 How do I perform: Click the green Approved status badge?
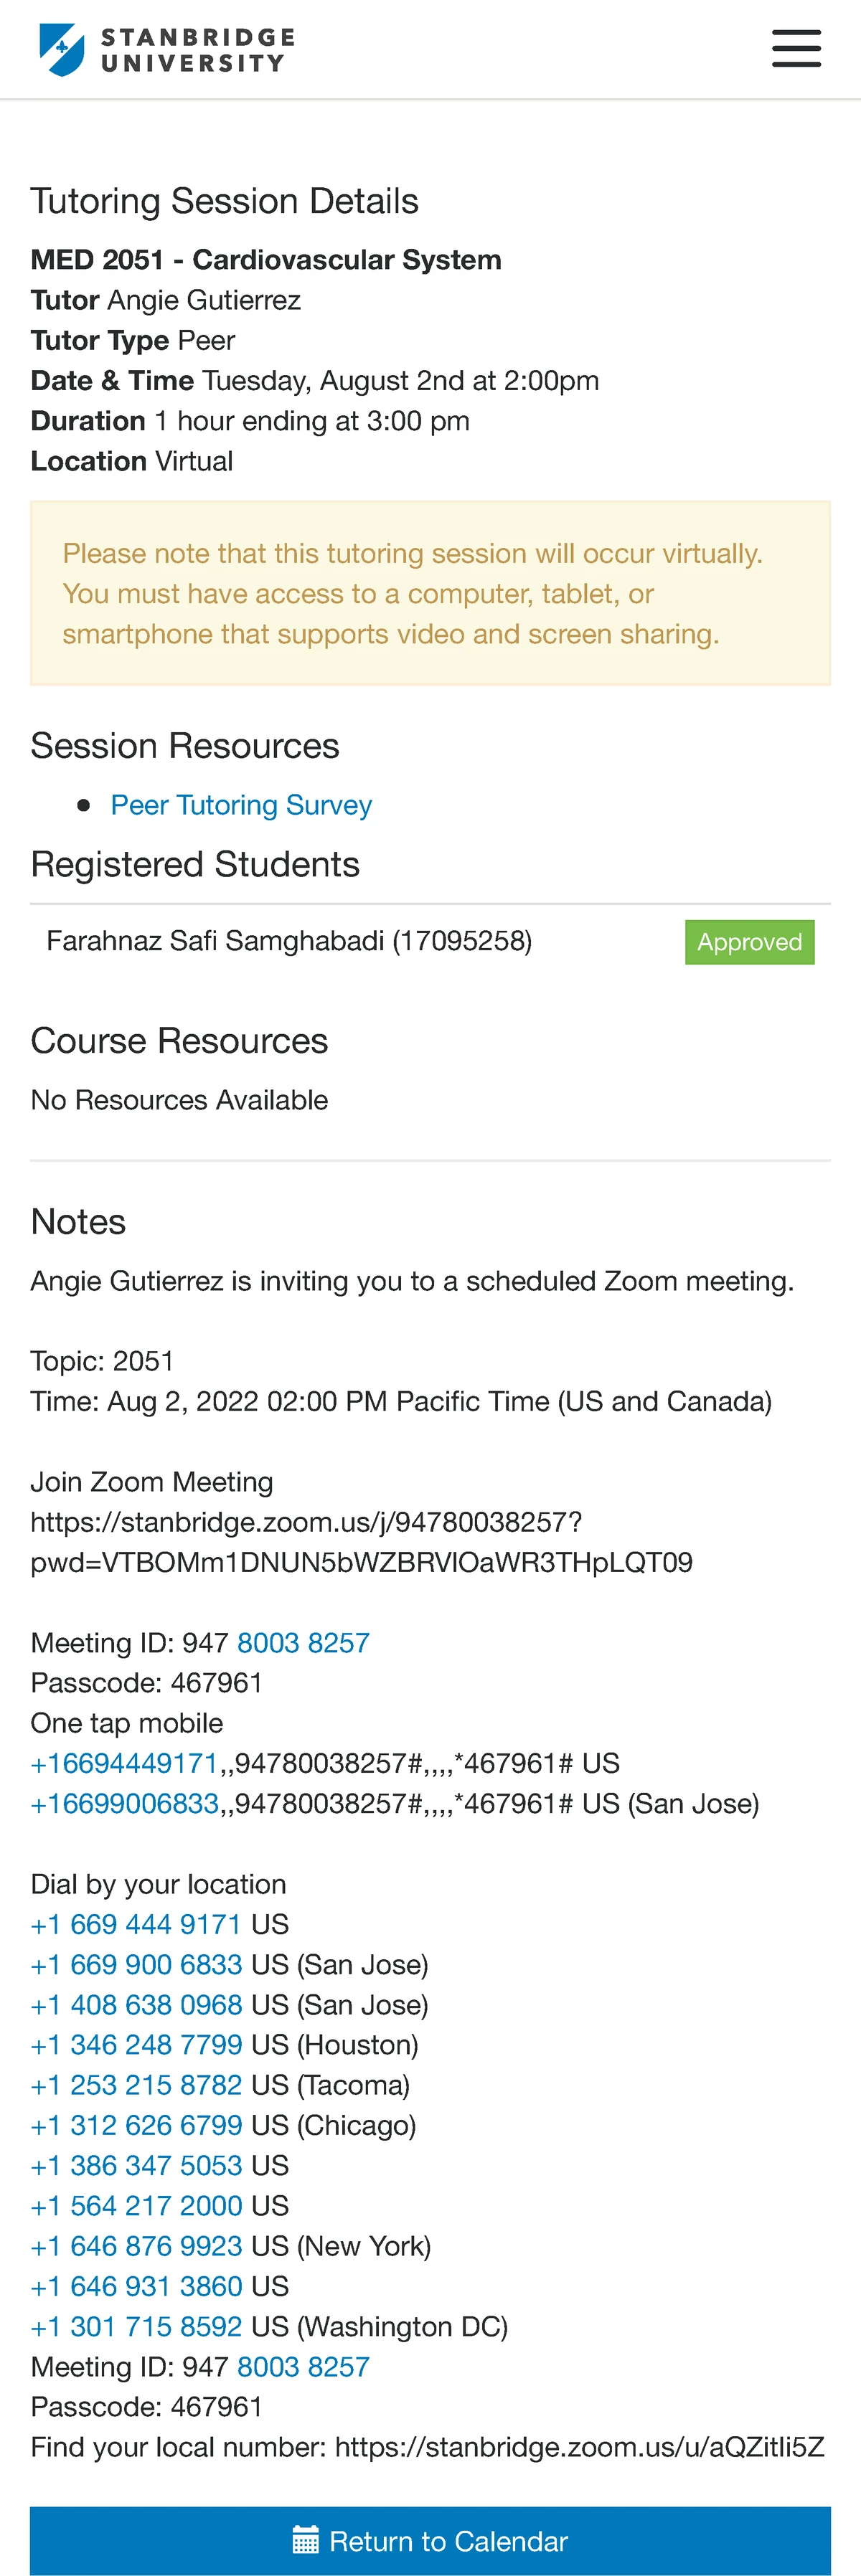pos(749,942)
